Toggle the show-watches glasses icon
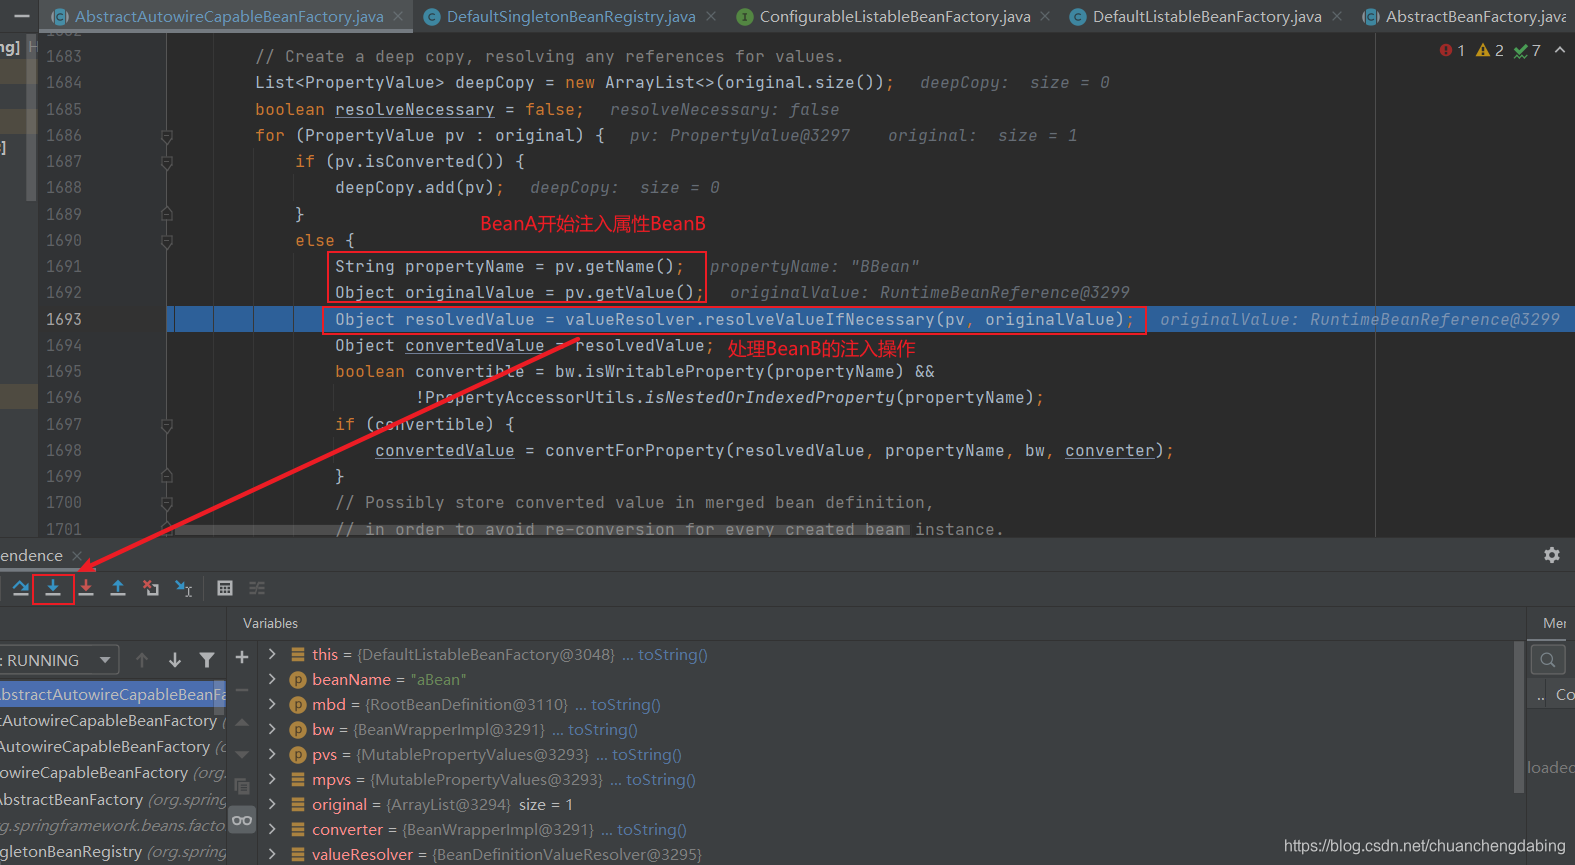This screenshot has height=865, width=1575. (x=242, y=821)
